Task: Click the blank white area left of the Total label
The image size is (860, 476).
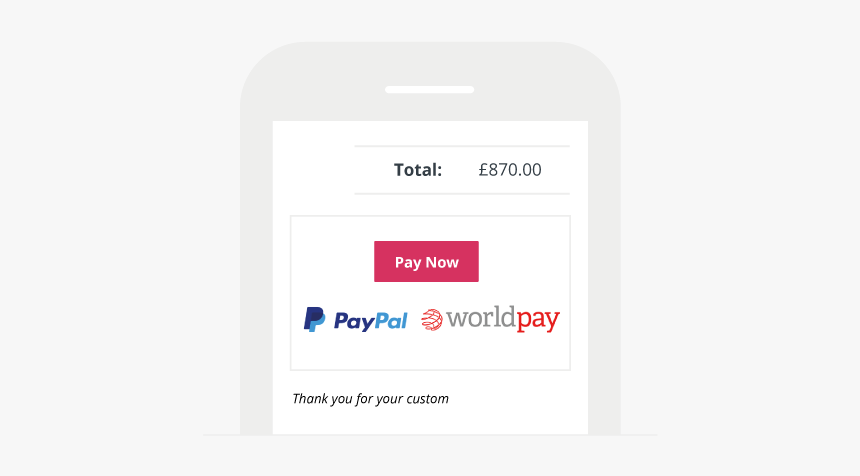Action: 313,169
